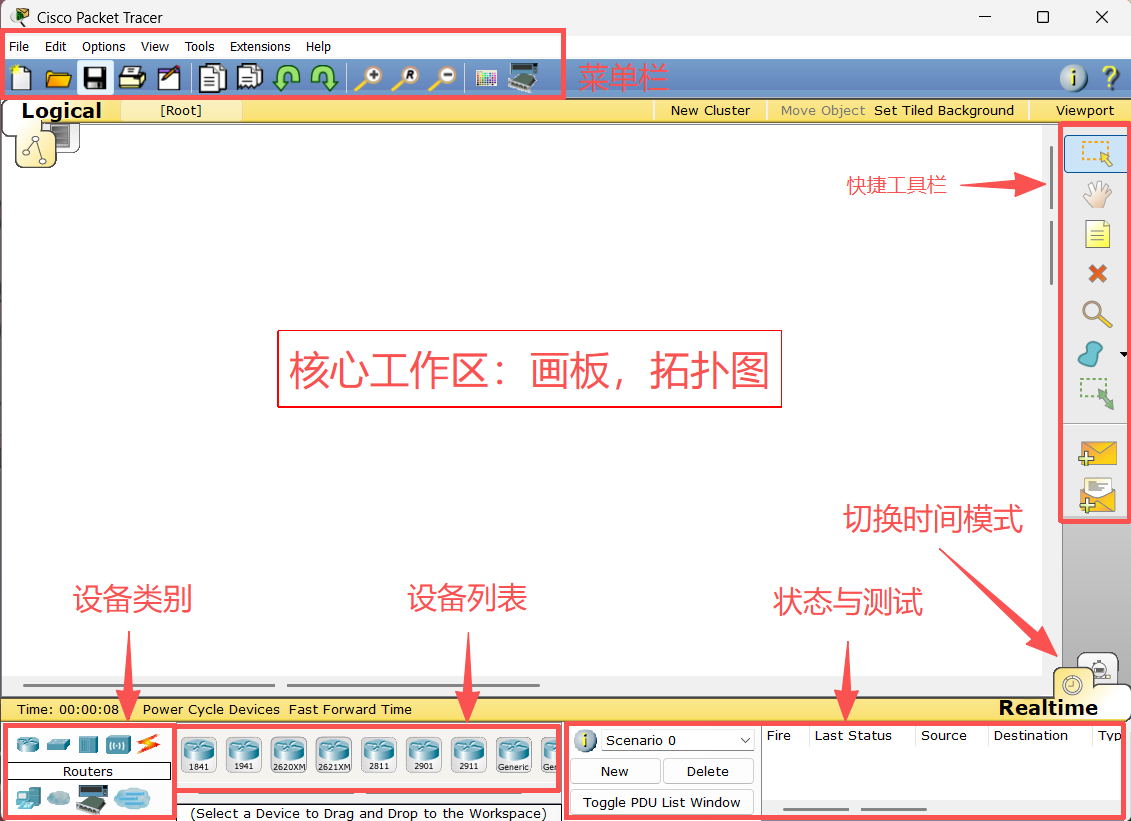Pick the red X Delete tool

(1098, 273)
